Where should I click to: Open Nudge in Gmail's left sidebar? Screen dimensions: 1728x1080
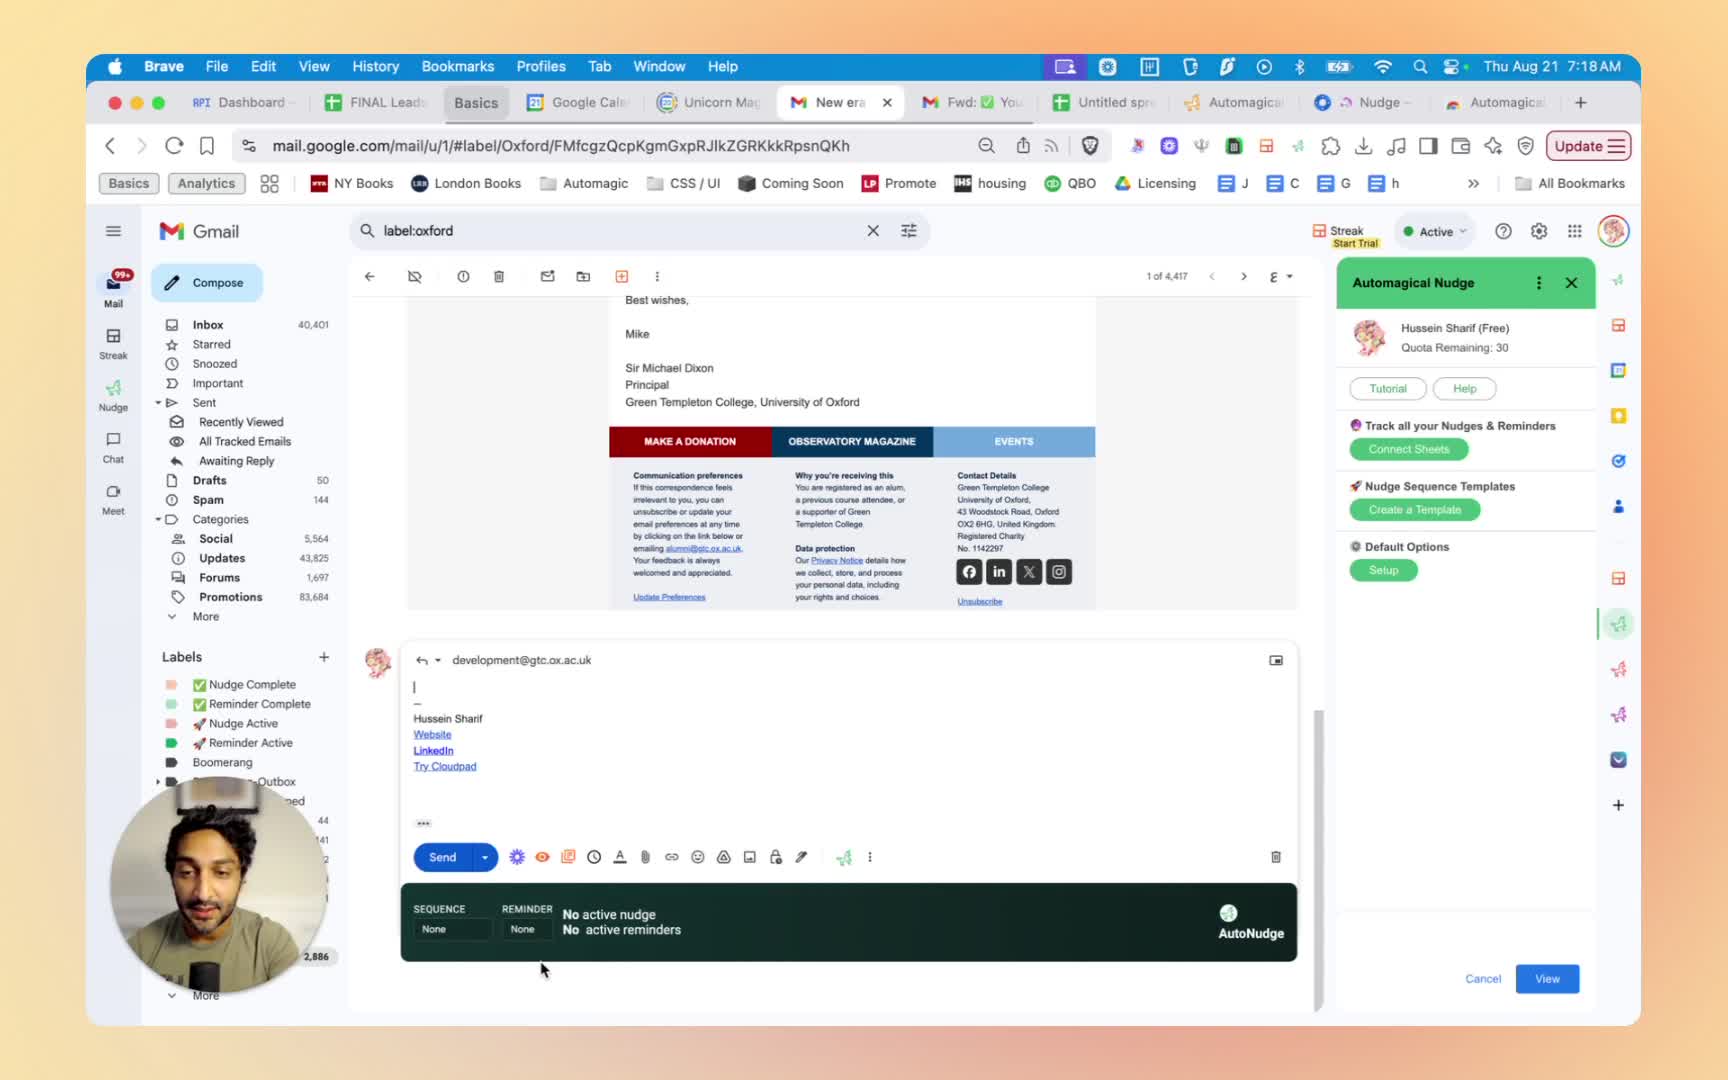(113, 394)
